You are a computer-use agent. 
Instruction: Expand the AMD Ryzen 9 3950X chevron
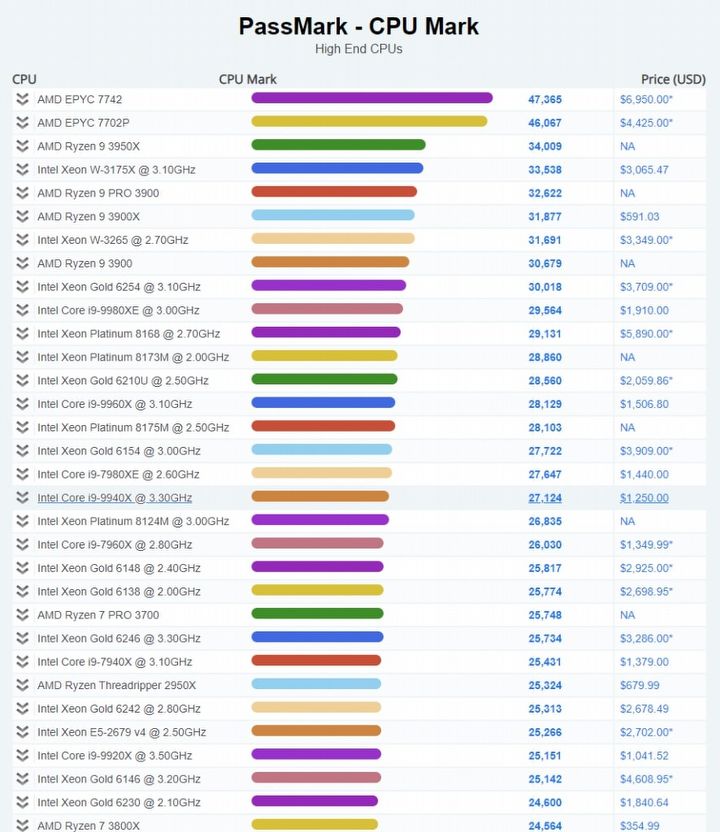(22, 146)
